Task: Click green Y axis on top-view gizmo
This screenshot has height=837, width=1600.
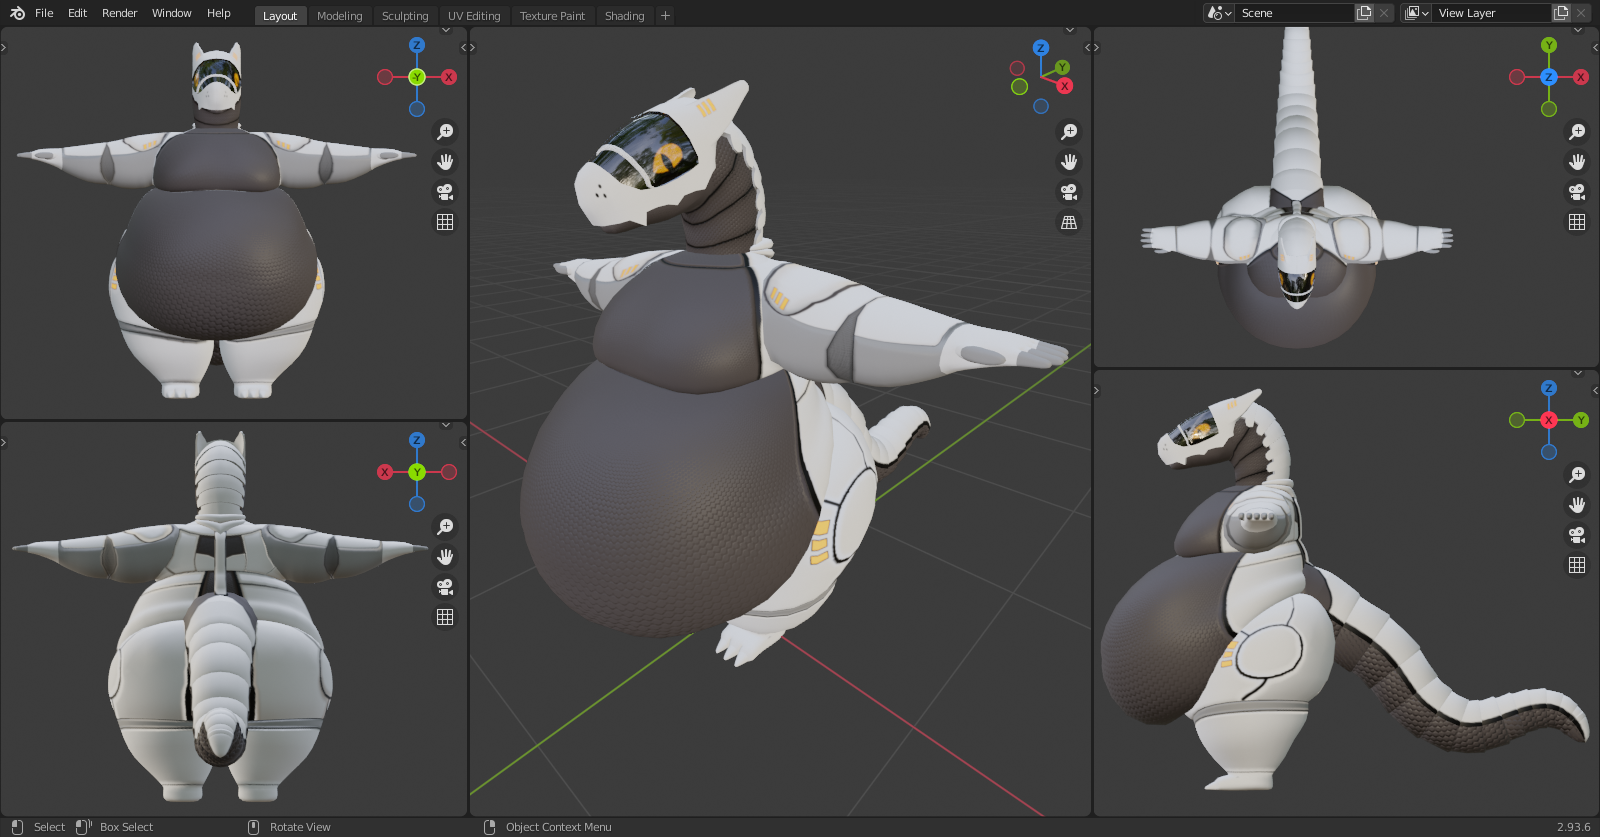Action: tap(1549, 45)
